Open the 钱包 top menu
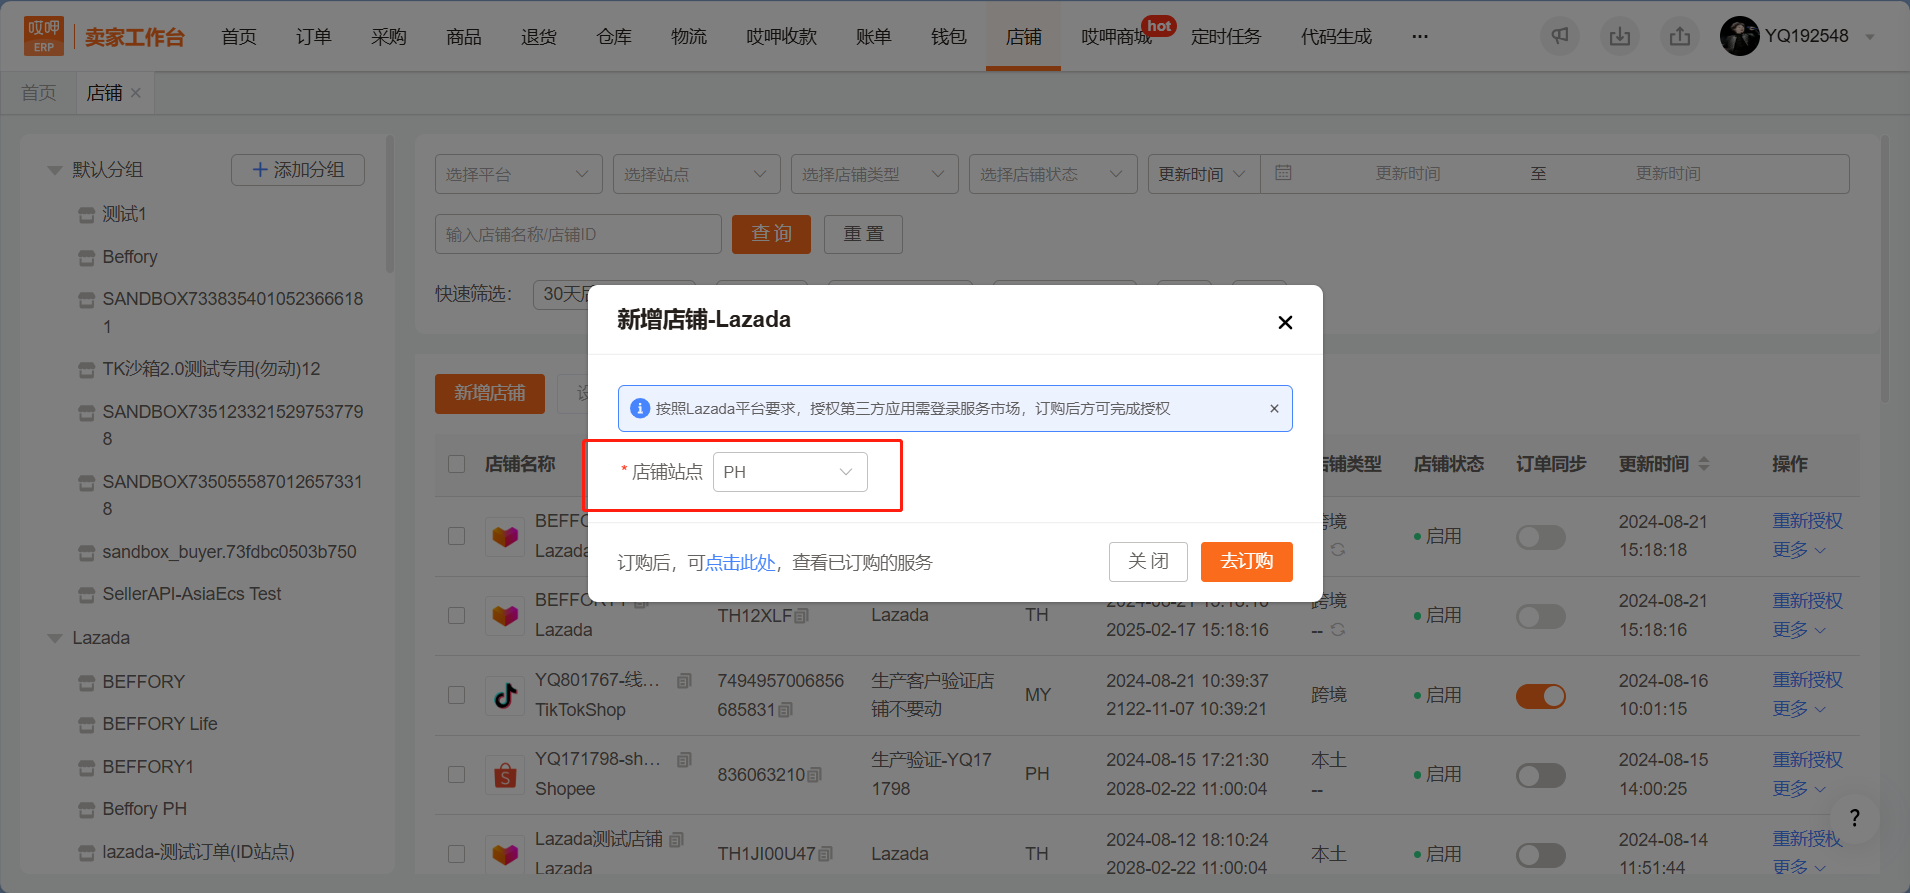 949,37
